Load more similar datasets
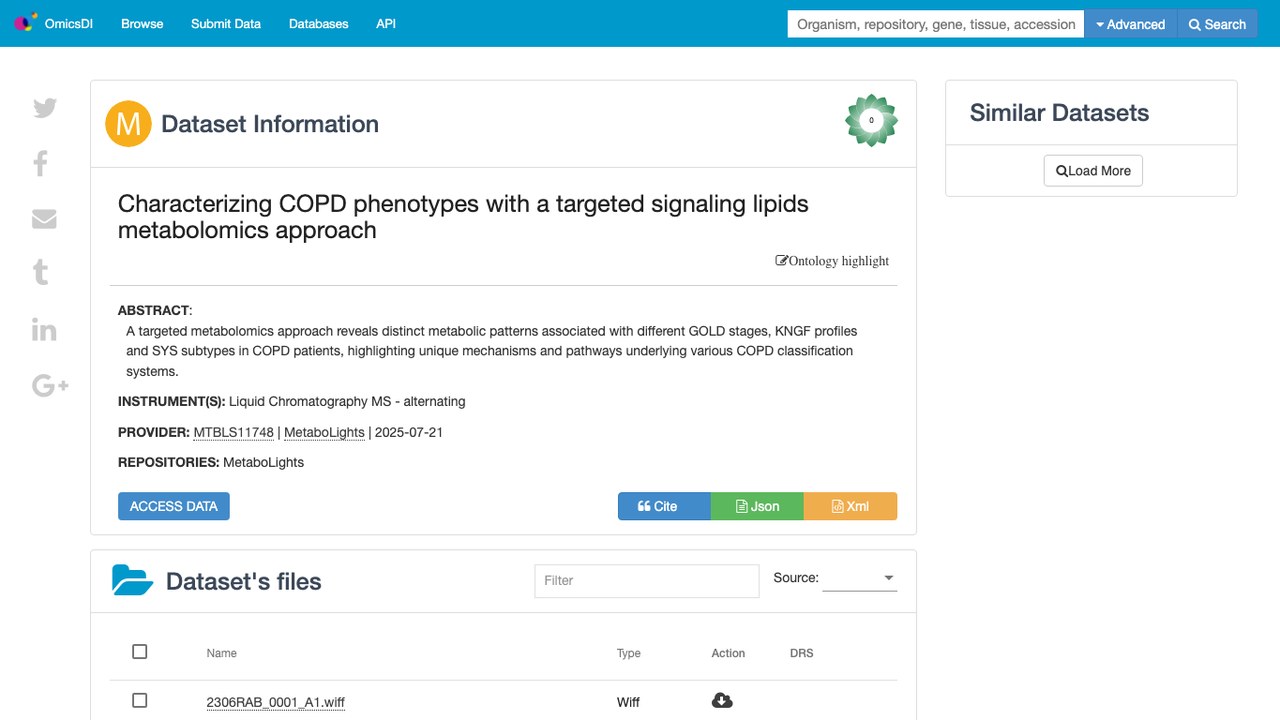The image size is (1280, 720). tap(1093, 171)
